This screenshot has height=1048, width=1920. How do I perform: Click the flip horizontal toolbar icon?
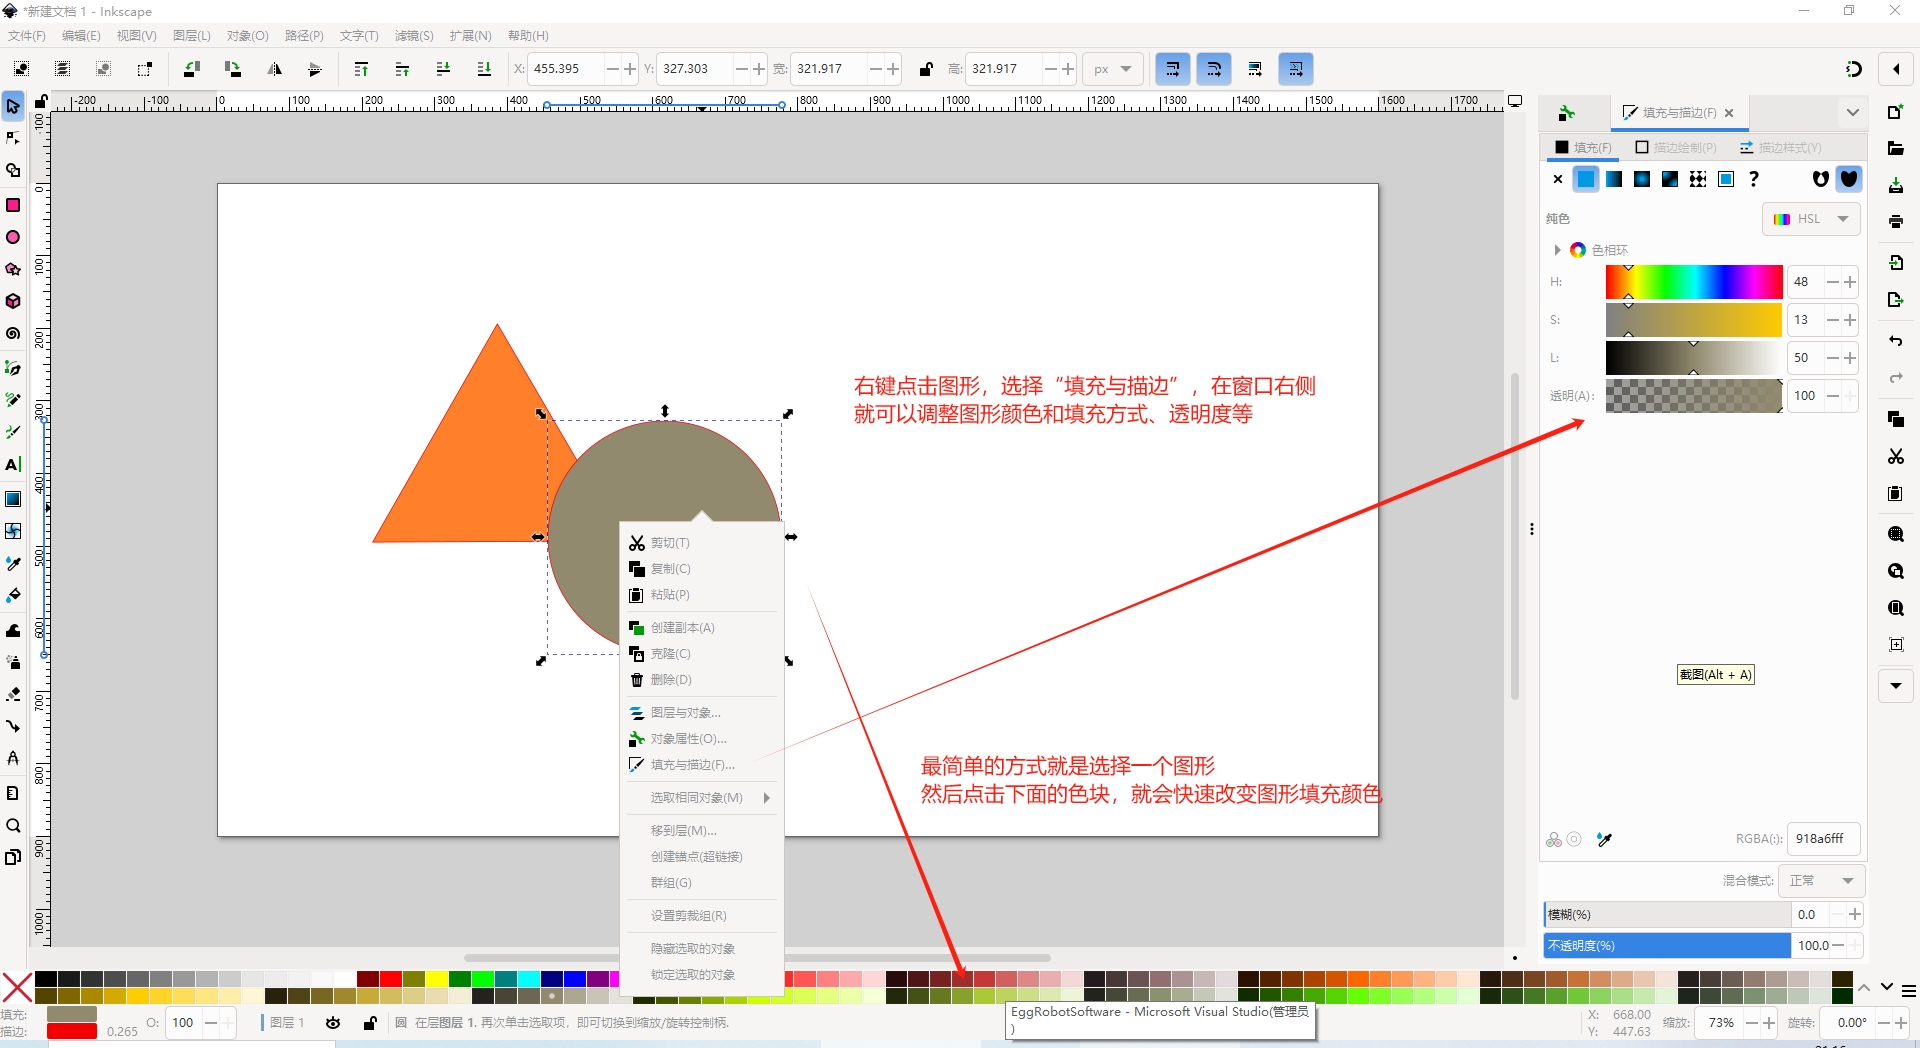coord(274,69)
